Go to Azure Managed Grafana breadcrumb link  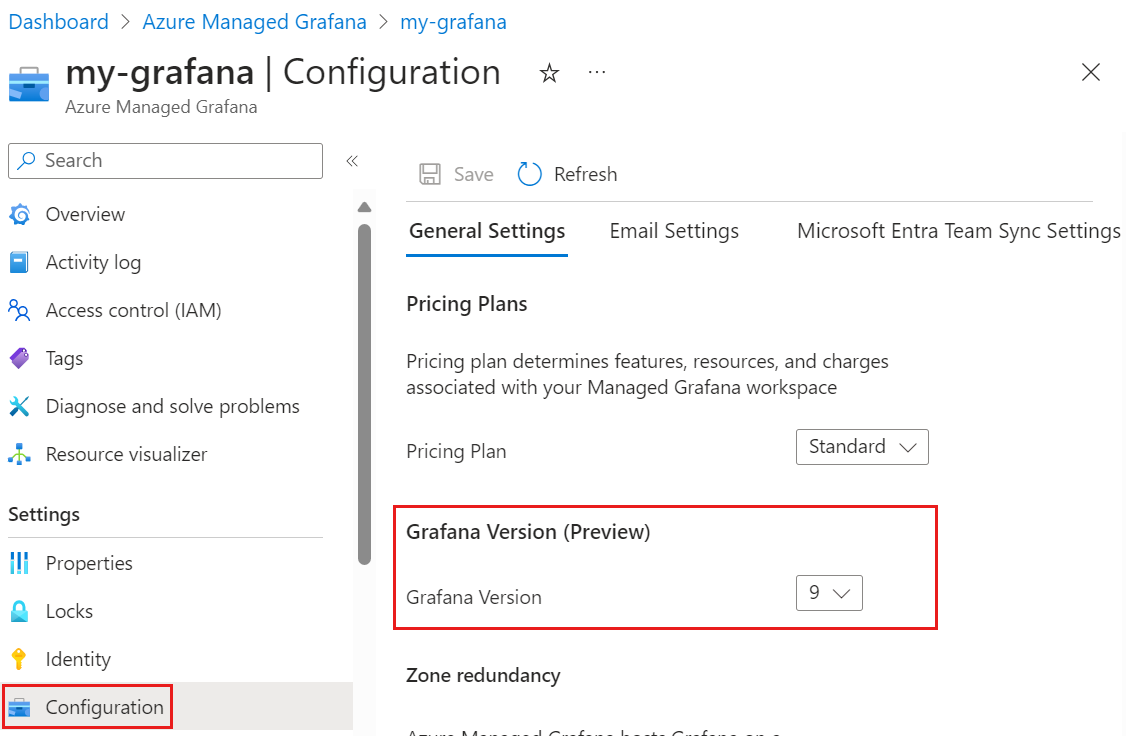click(x=254, y=21)
